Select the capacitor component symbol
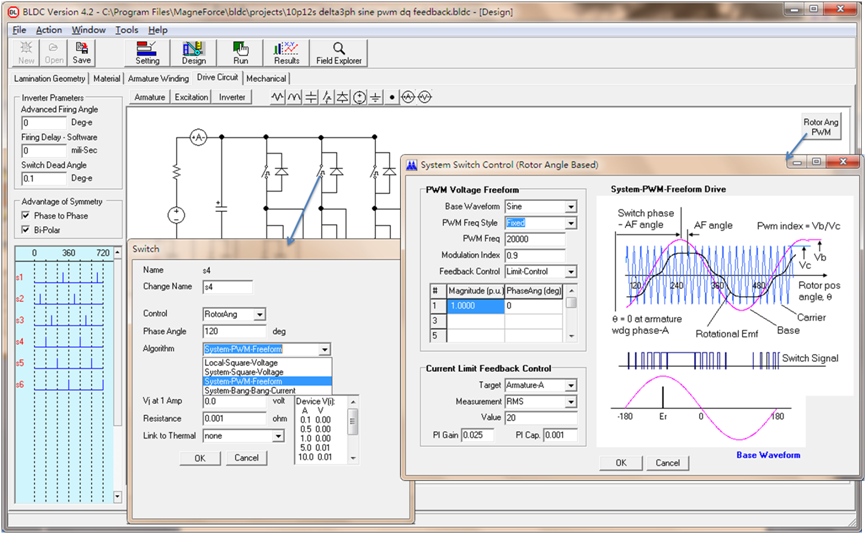 (311, 98)
